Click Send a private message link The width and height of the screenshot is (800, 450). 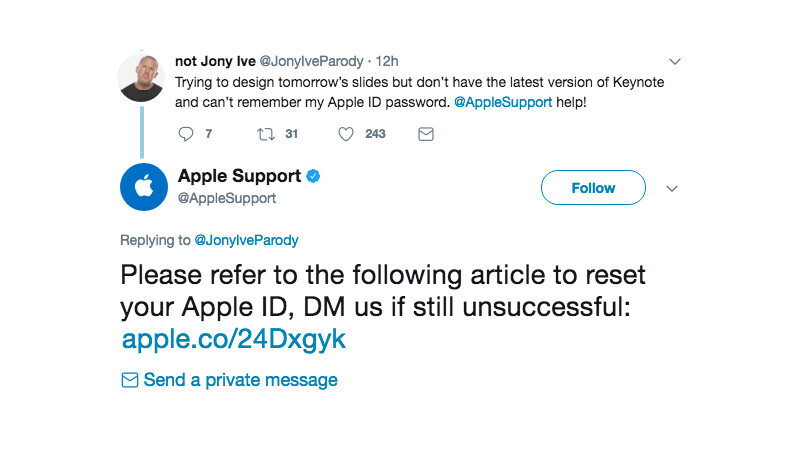click(240, 380)
